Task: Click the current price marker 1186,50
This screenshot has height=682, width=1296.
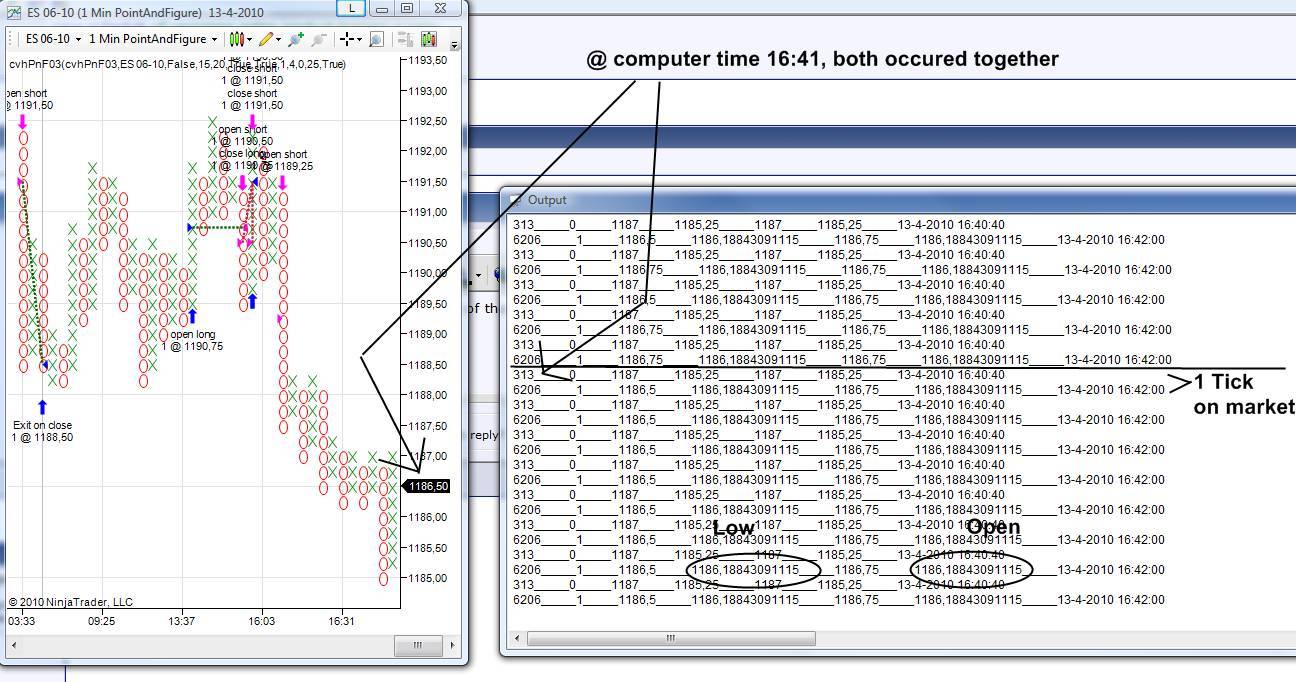Action: click(426, 486)
